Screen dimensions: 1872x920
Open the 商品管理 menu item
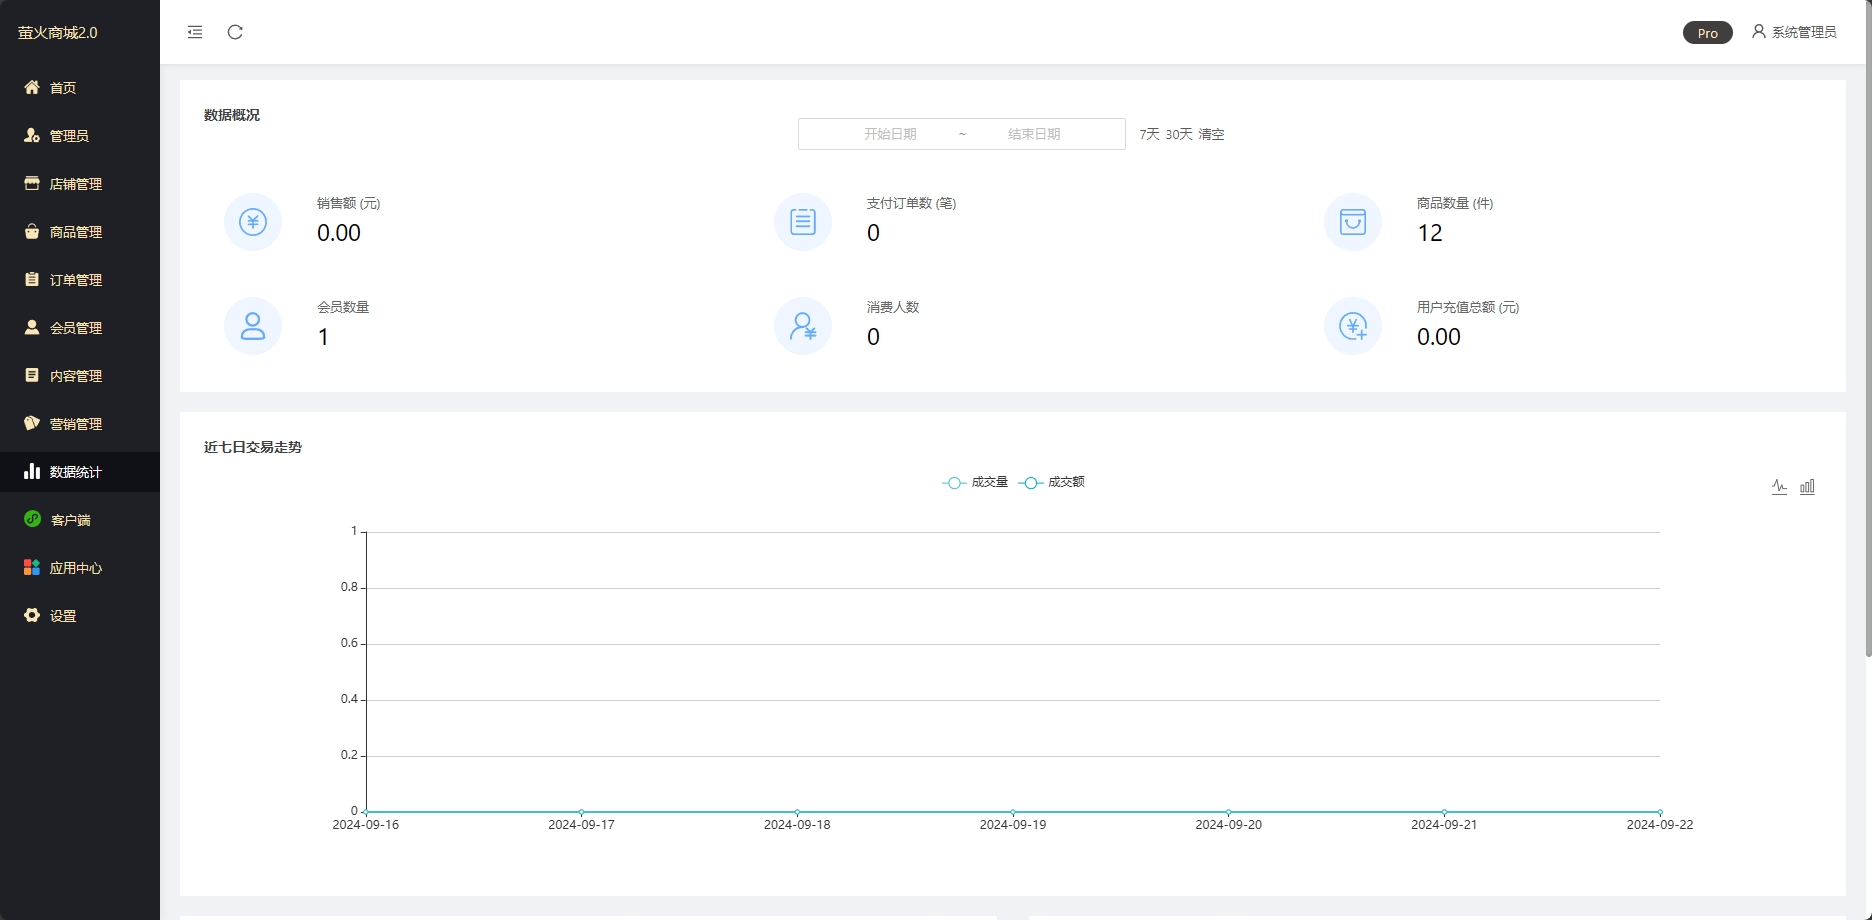[x=80, y=232]
